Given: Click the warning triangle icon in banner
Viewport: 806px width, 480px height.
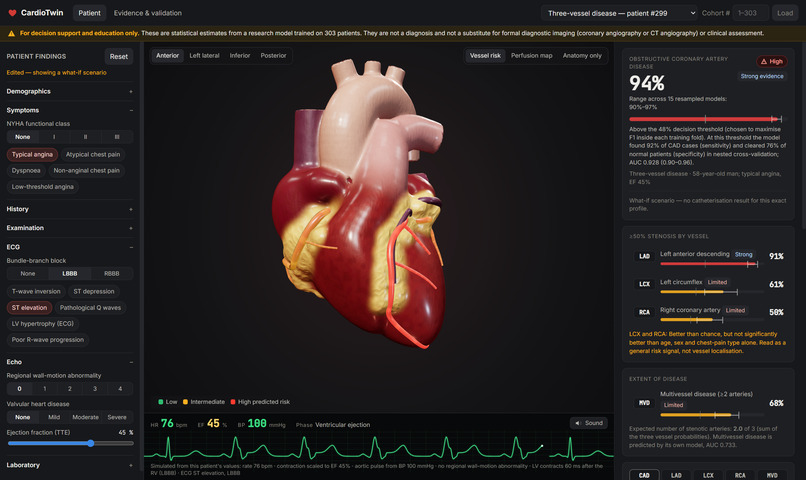Looking at the screenshot, I should tap(11, 33).
